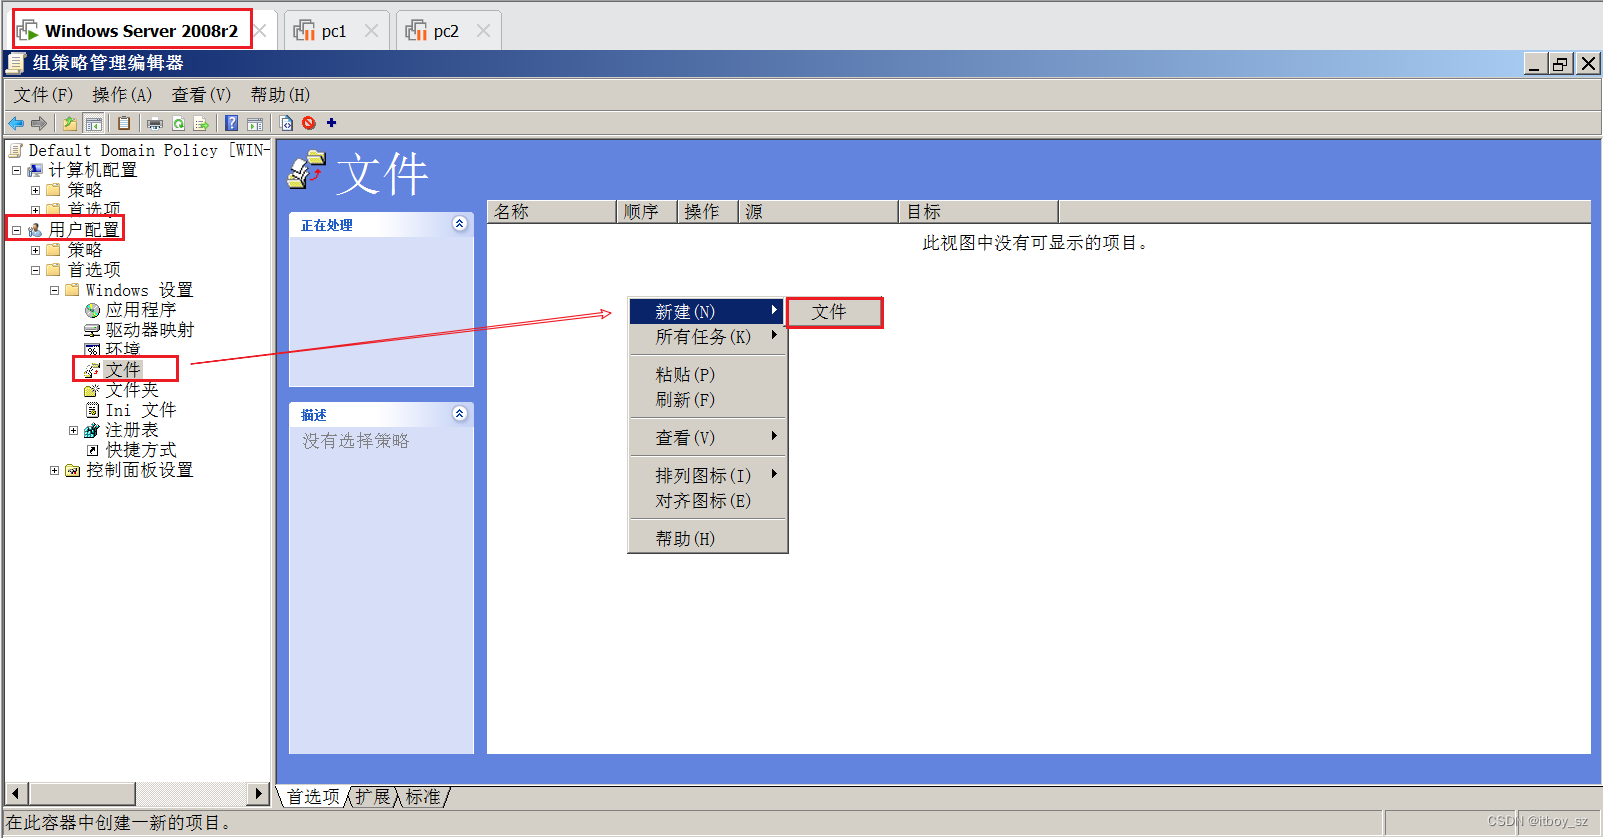This screenshot has width=1603, height=838.
Task: Switch to the 首选项 bottom tab
Action: (313, 797)
